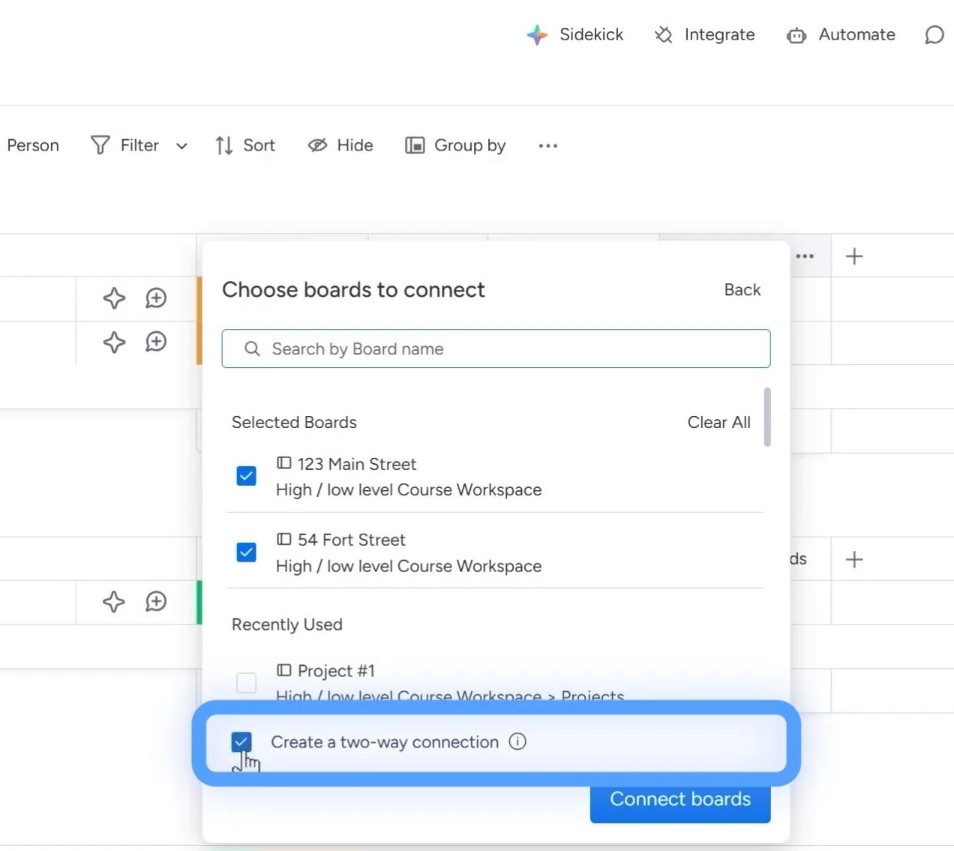Check the Project #1 board
The height and width of the screenshot is (851, 954).
[x=246, y=683]
